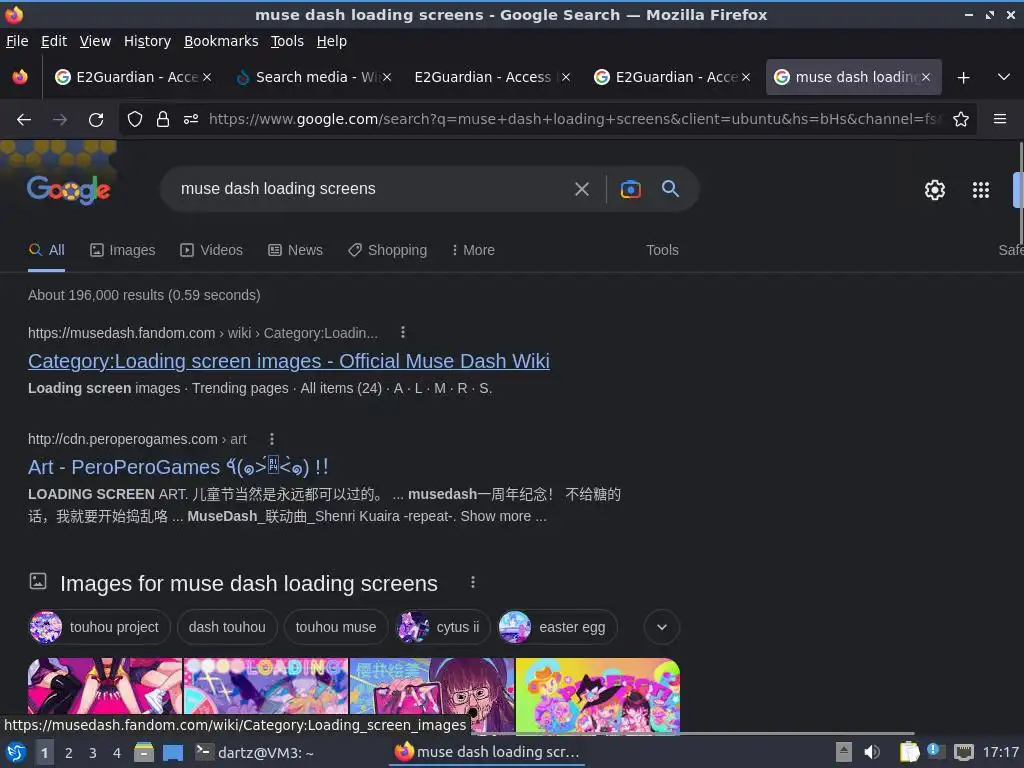This screenshot has height=768, width=1024.
Task: Switch to the Videos results tab
Action: coord(212,250)
